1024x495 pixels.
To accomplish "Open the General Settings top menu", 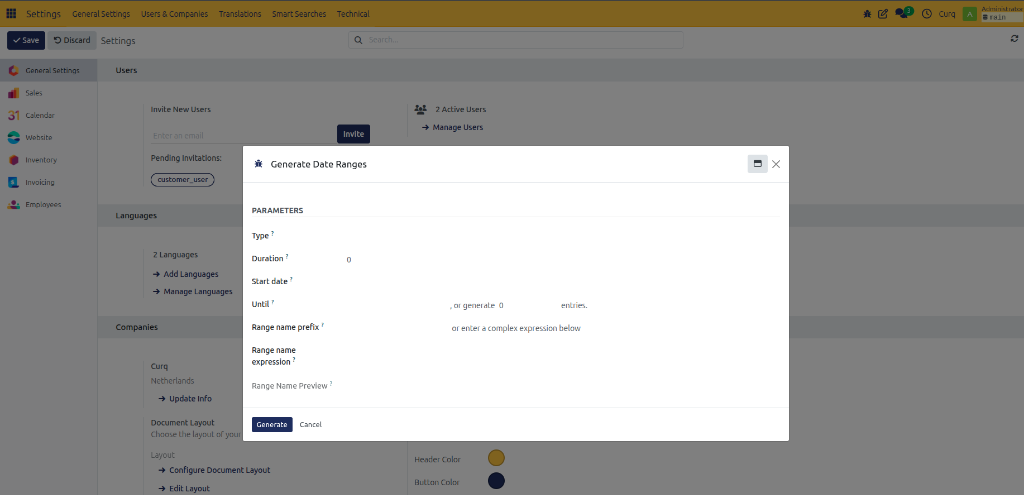I will click(101, 14).
